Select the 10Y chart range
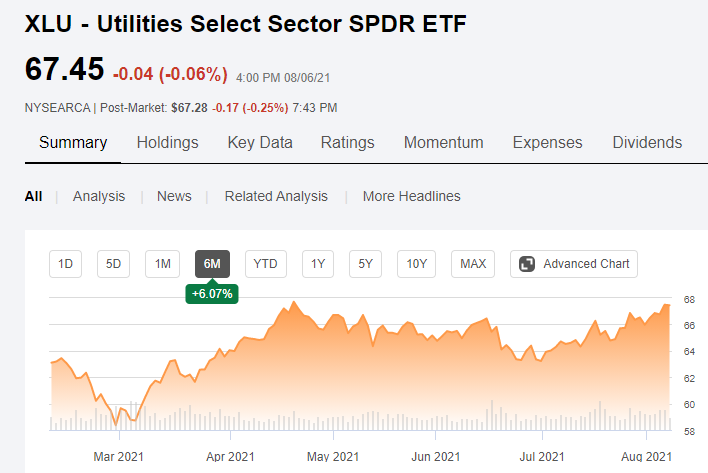The height and width of the screenshot is (473, 708). (416, 264)
